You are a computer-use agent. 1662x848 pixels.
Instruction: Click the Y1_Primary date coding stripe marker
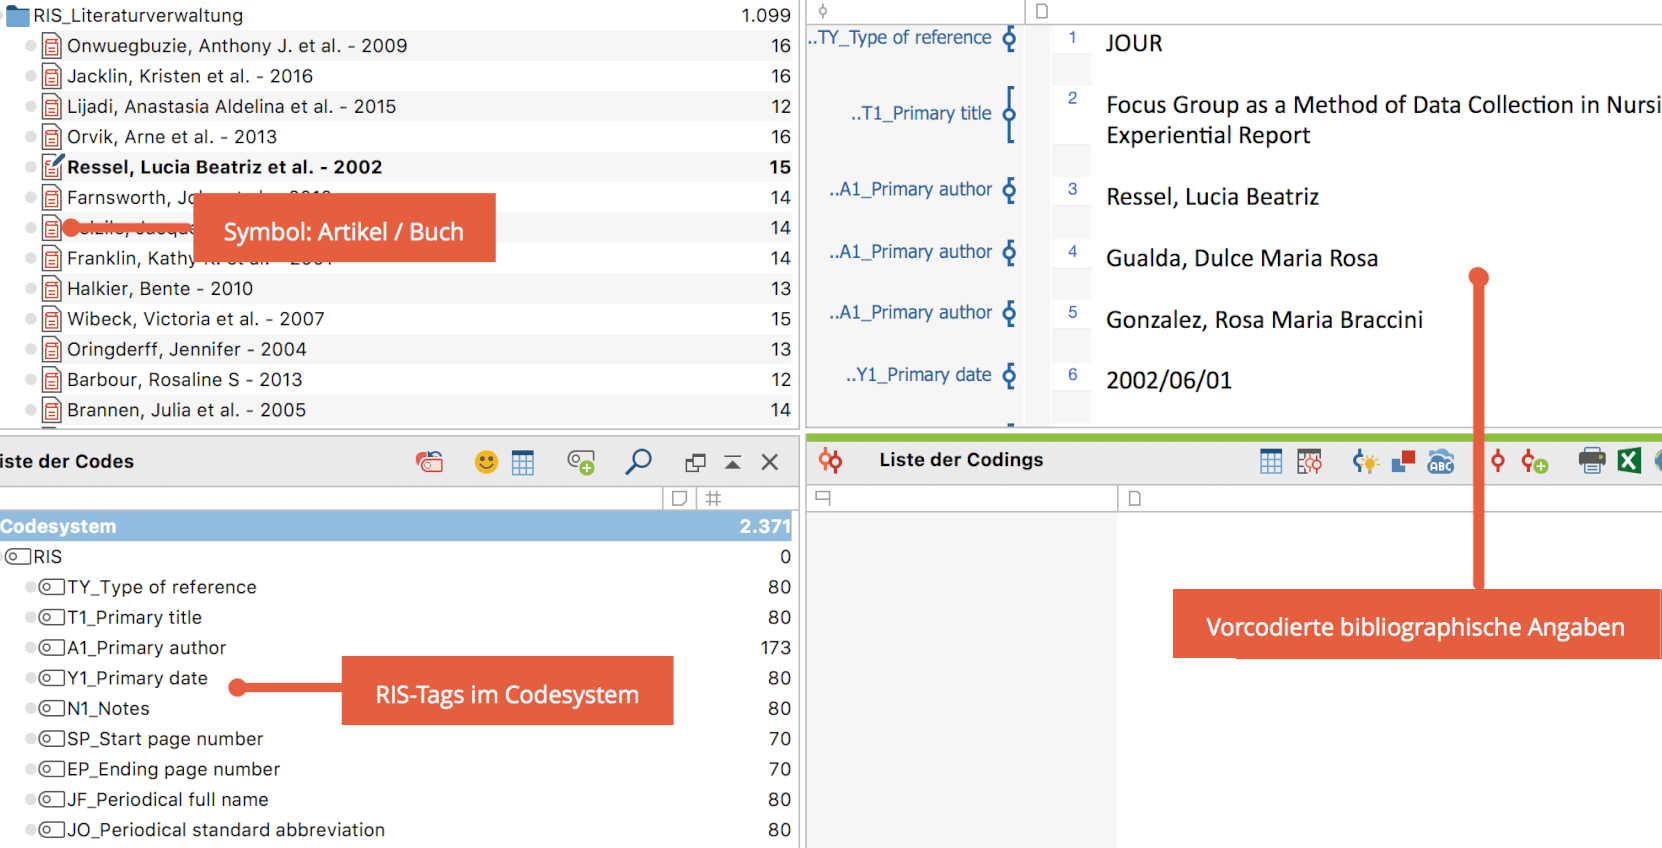1009,375
